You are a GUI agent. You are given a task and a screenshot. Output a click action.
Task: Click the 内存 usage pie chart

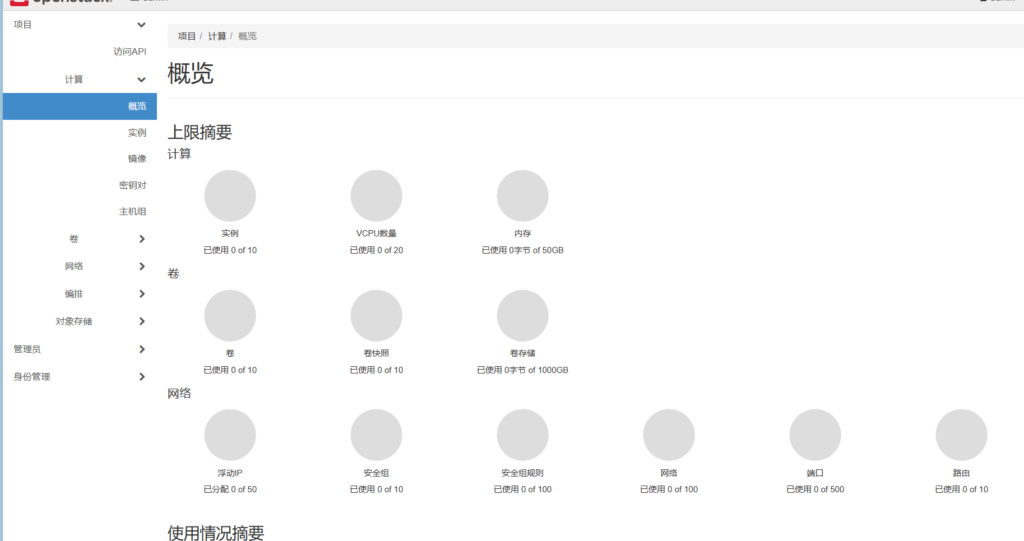[522, 196]
